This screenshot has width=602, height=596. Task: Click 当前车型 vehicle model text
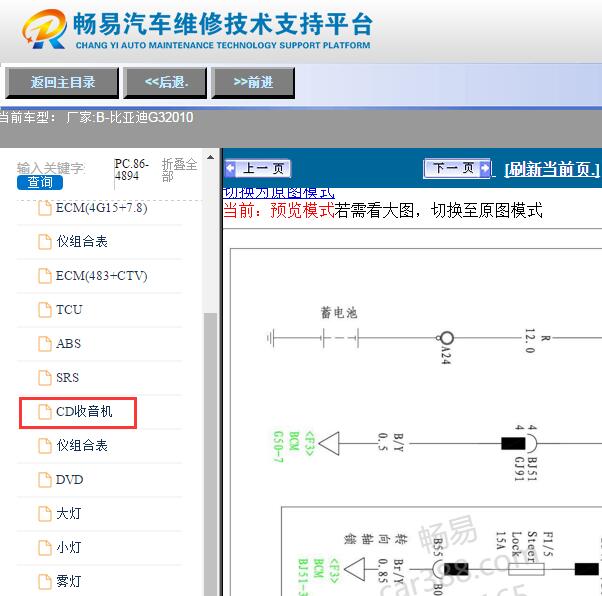97,118
